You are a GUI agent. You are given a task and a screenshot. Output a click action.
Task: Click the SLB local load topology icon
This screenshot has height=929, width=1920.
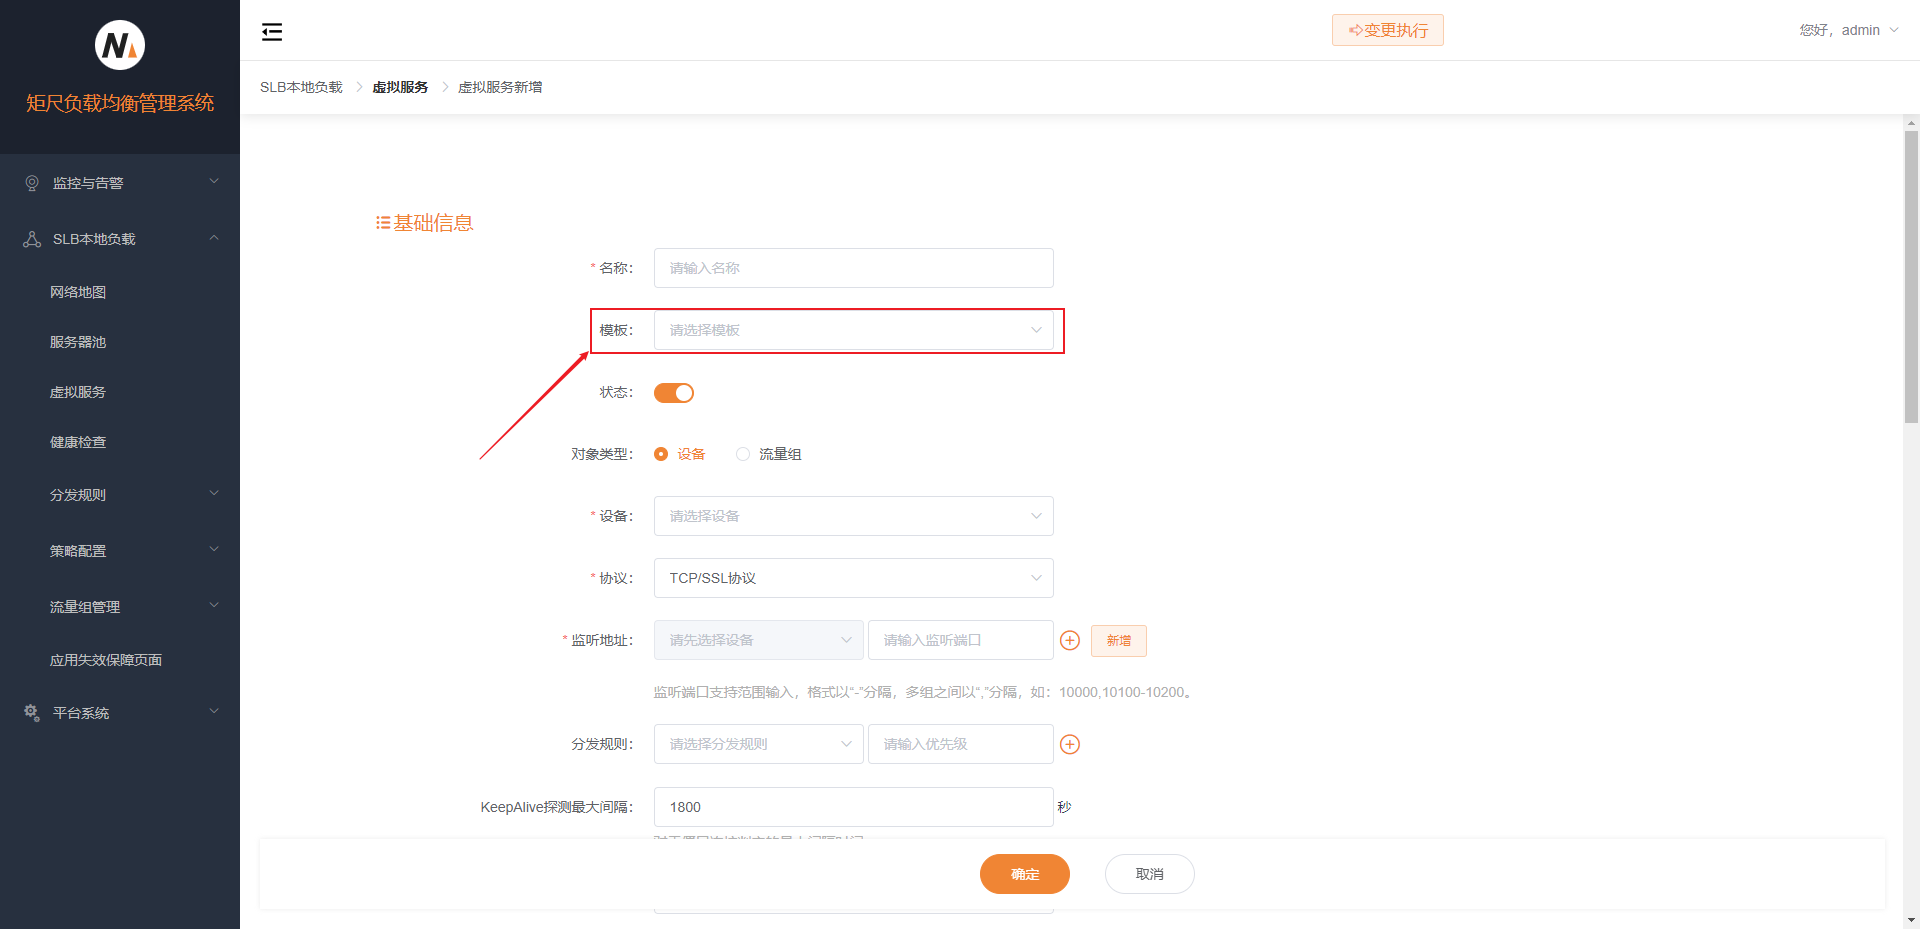[32, 239]
